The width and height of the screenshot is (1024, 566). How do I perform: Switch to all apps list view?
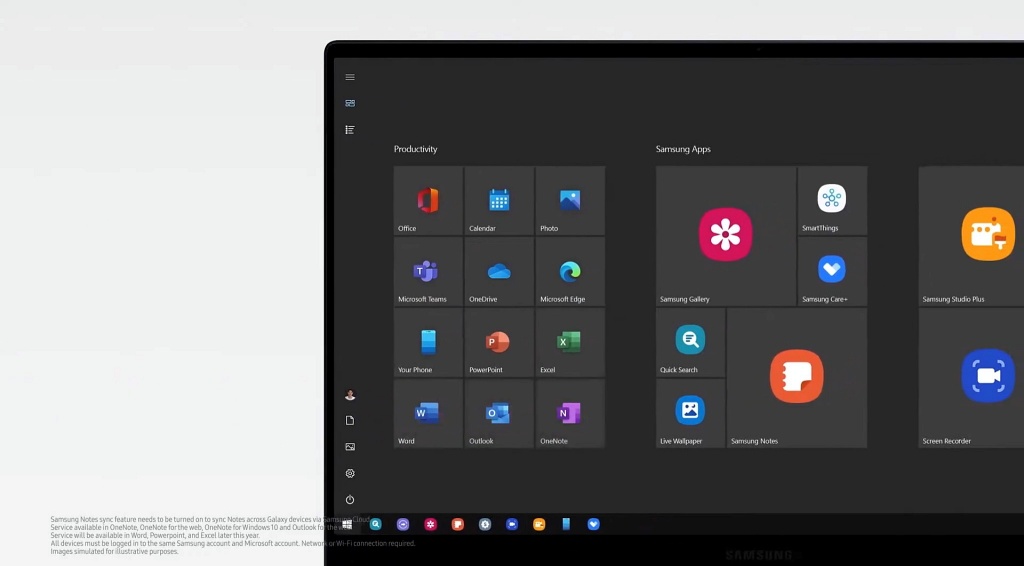click(350, 130)
